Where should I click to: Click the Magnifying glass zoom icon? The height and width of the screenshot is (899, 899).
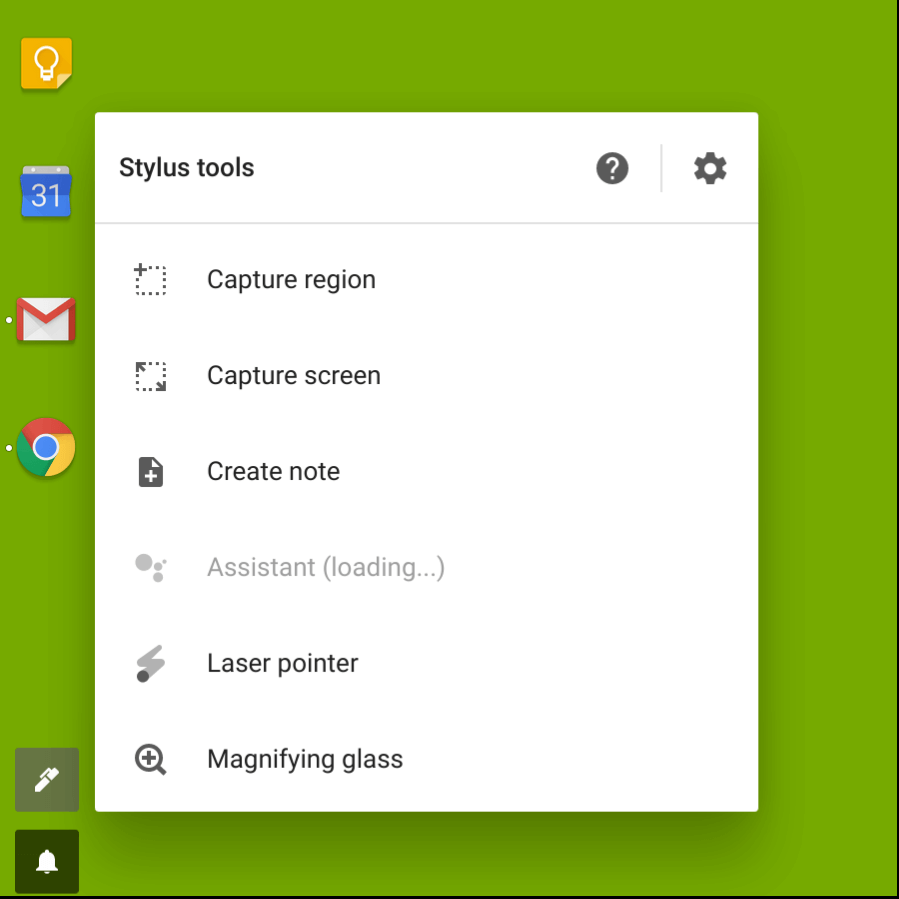click(x=151, y=760)
